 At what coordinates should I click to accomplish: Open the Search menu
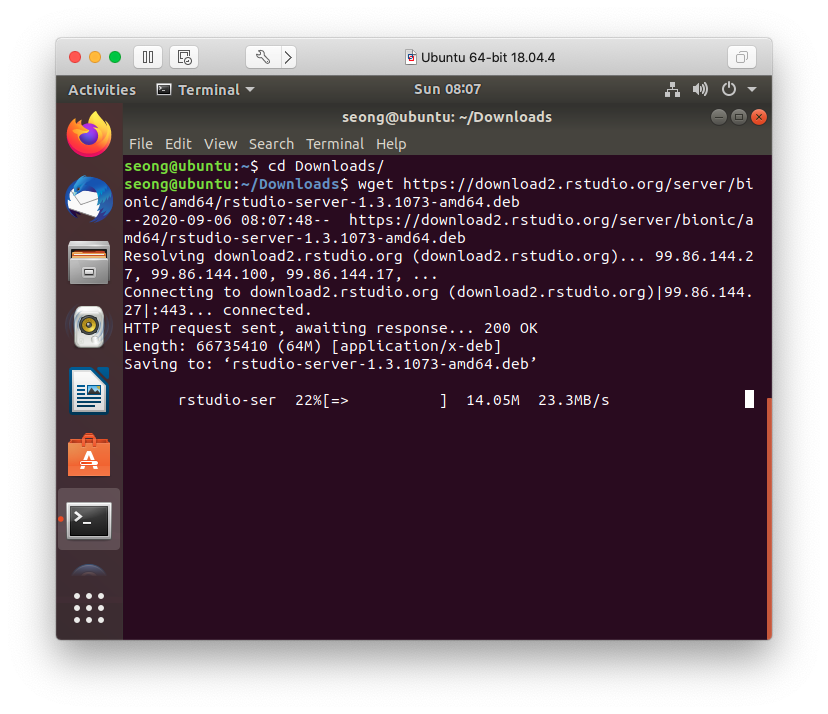point(271,144)
